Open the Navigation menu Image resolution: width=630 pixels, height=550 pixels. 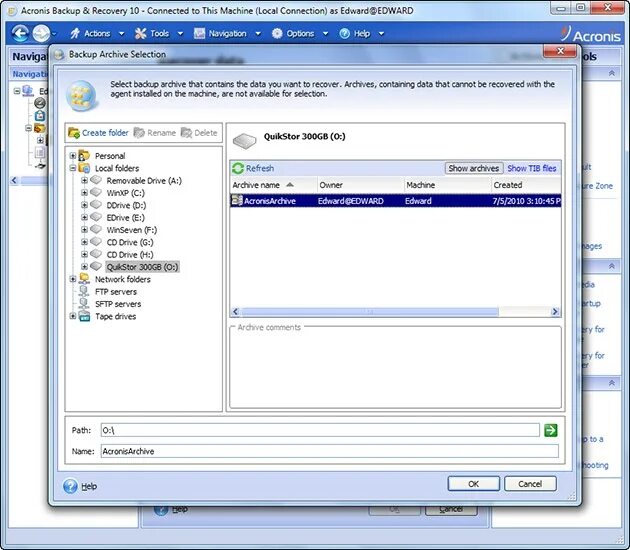pyautogui.click(x=227, y=34)
